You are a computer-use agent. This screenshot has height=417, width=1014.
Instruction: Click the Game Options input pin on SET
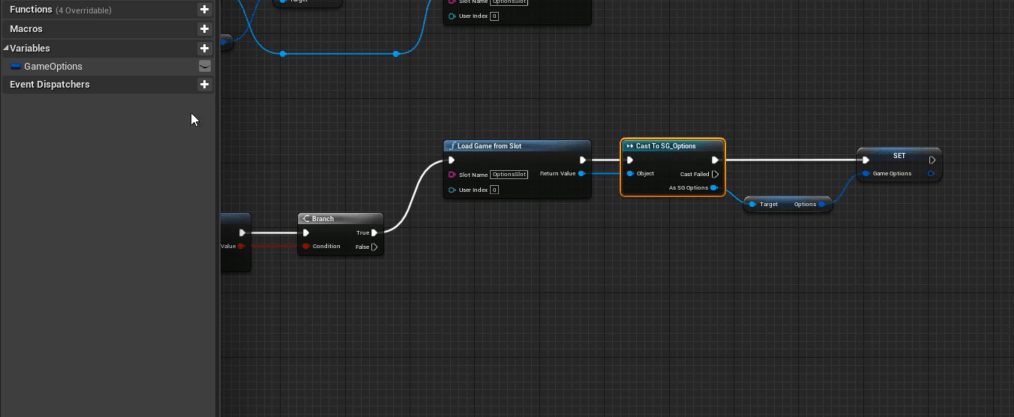click(866, 174)
